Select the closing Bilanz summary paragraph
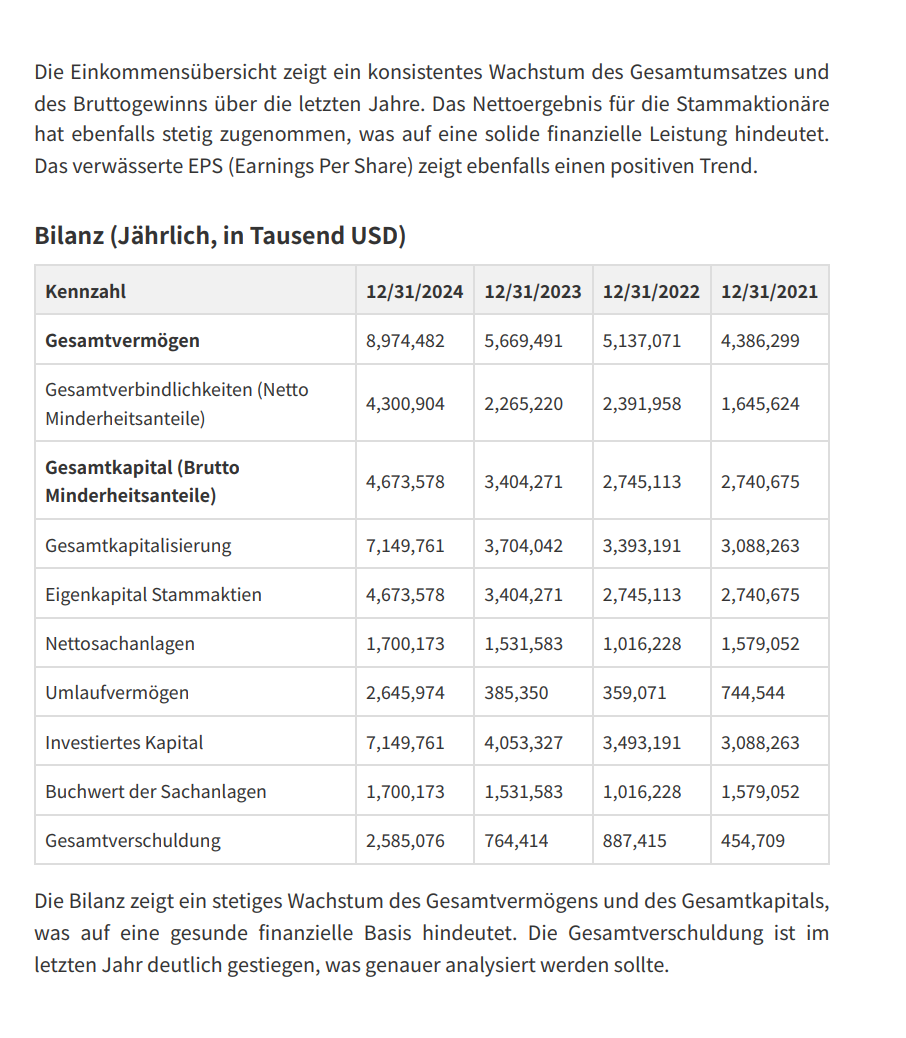906x1038 pixels. (431, 933)
